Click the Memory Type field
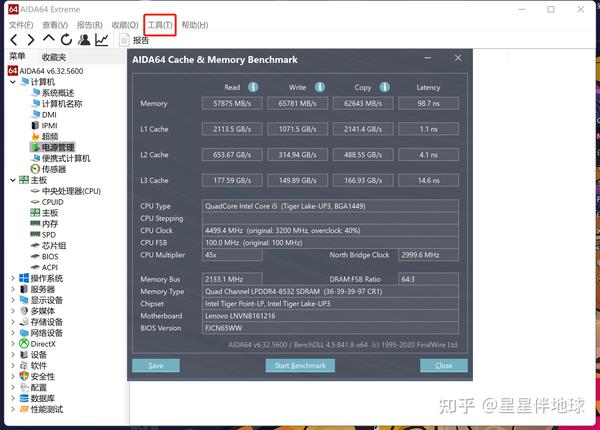 pyautogui.click(x=330, y=292)
